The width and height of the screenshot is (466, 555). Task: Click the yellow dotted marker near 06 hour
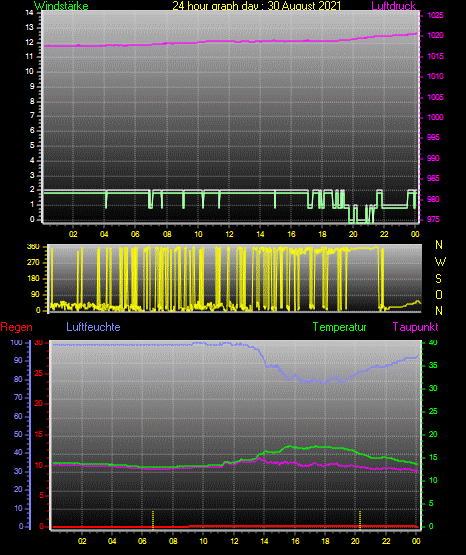pos(153,520)
